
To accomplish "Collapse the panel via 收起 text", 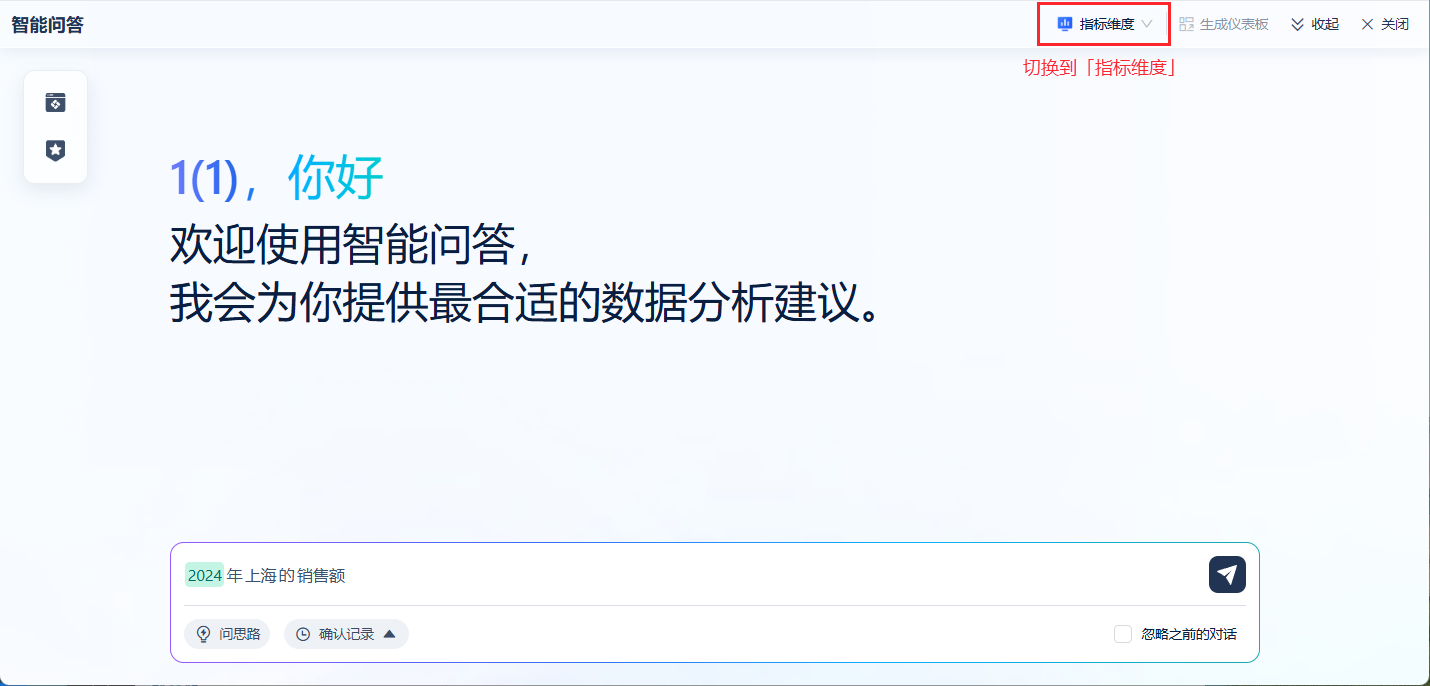I will 1325,24.
